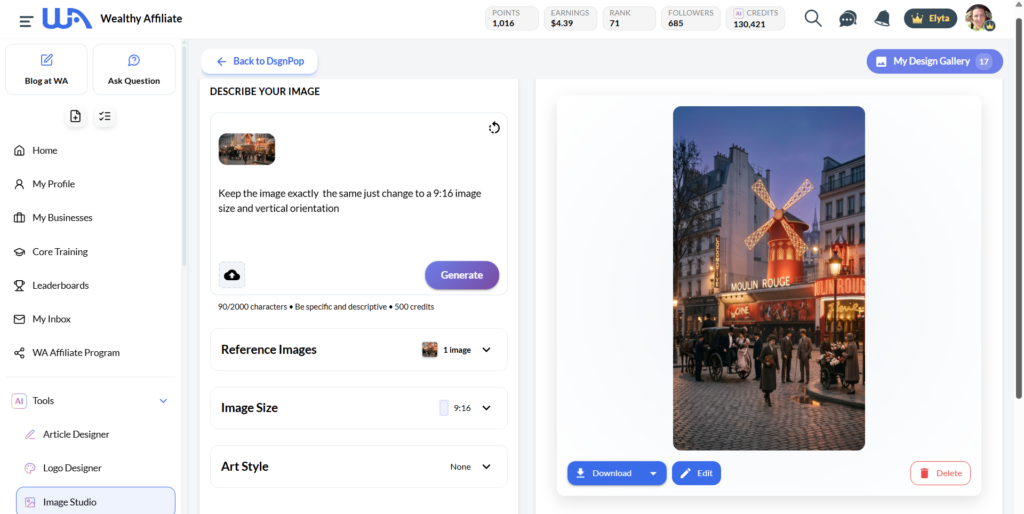Expand the Art Style None dropdown
The width and height of the screenshot is (1024, 514).
coord(359,466)
